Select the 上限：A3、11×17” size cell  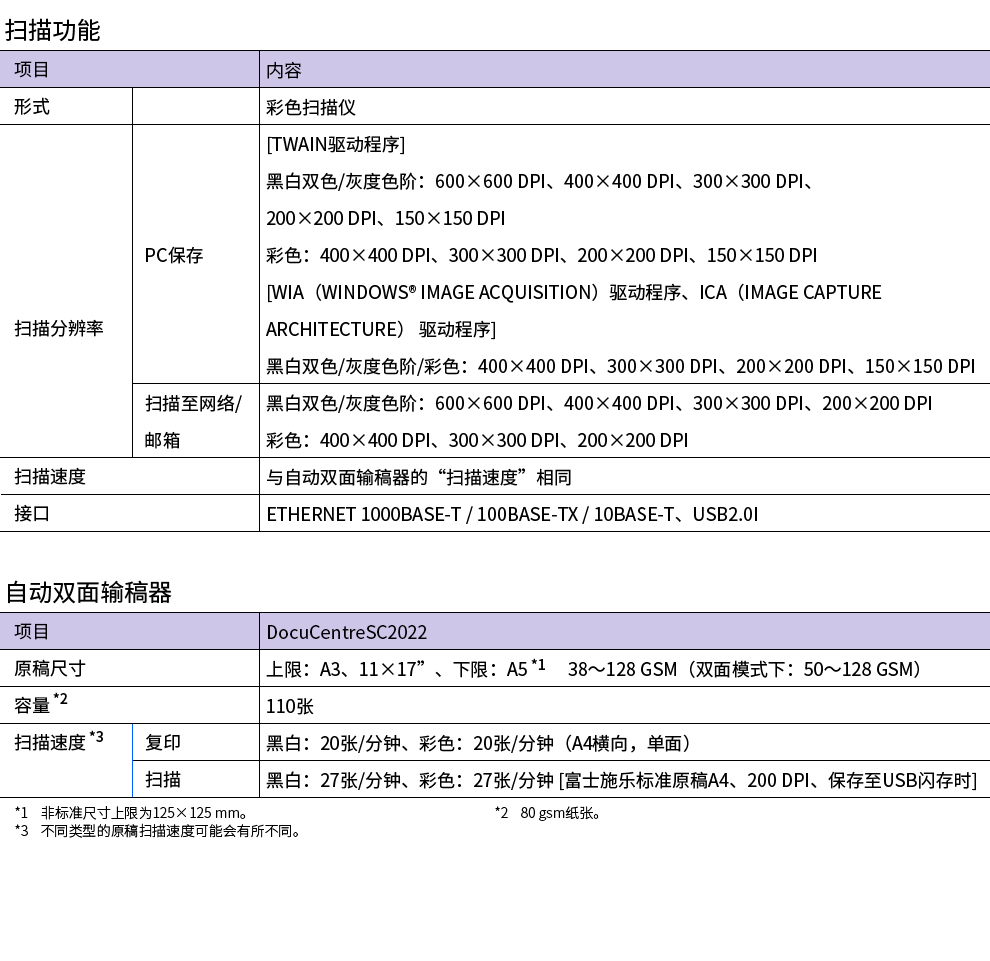[x=594, y=669]
